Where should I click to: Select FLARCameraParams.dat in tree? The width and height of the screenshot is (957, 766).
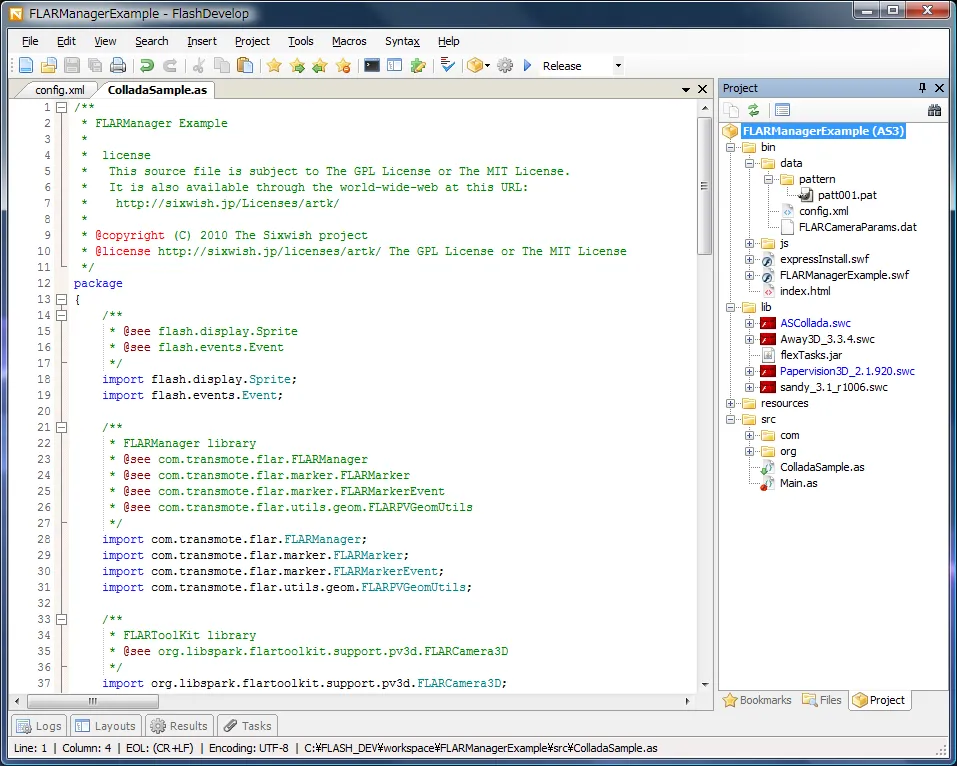click(858, 227)
